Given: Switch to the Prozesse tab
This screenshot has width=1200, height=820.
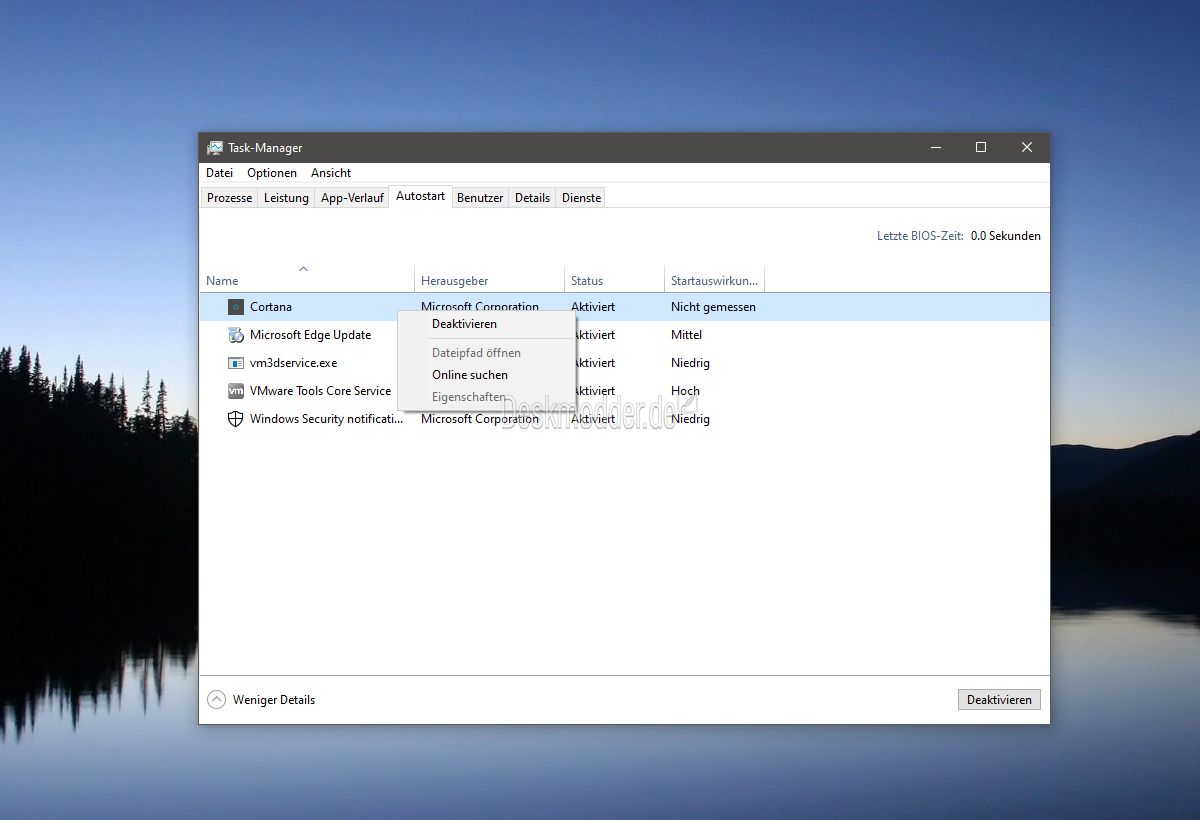Looking at the screenshot, I should click(230, 198).
